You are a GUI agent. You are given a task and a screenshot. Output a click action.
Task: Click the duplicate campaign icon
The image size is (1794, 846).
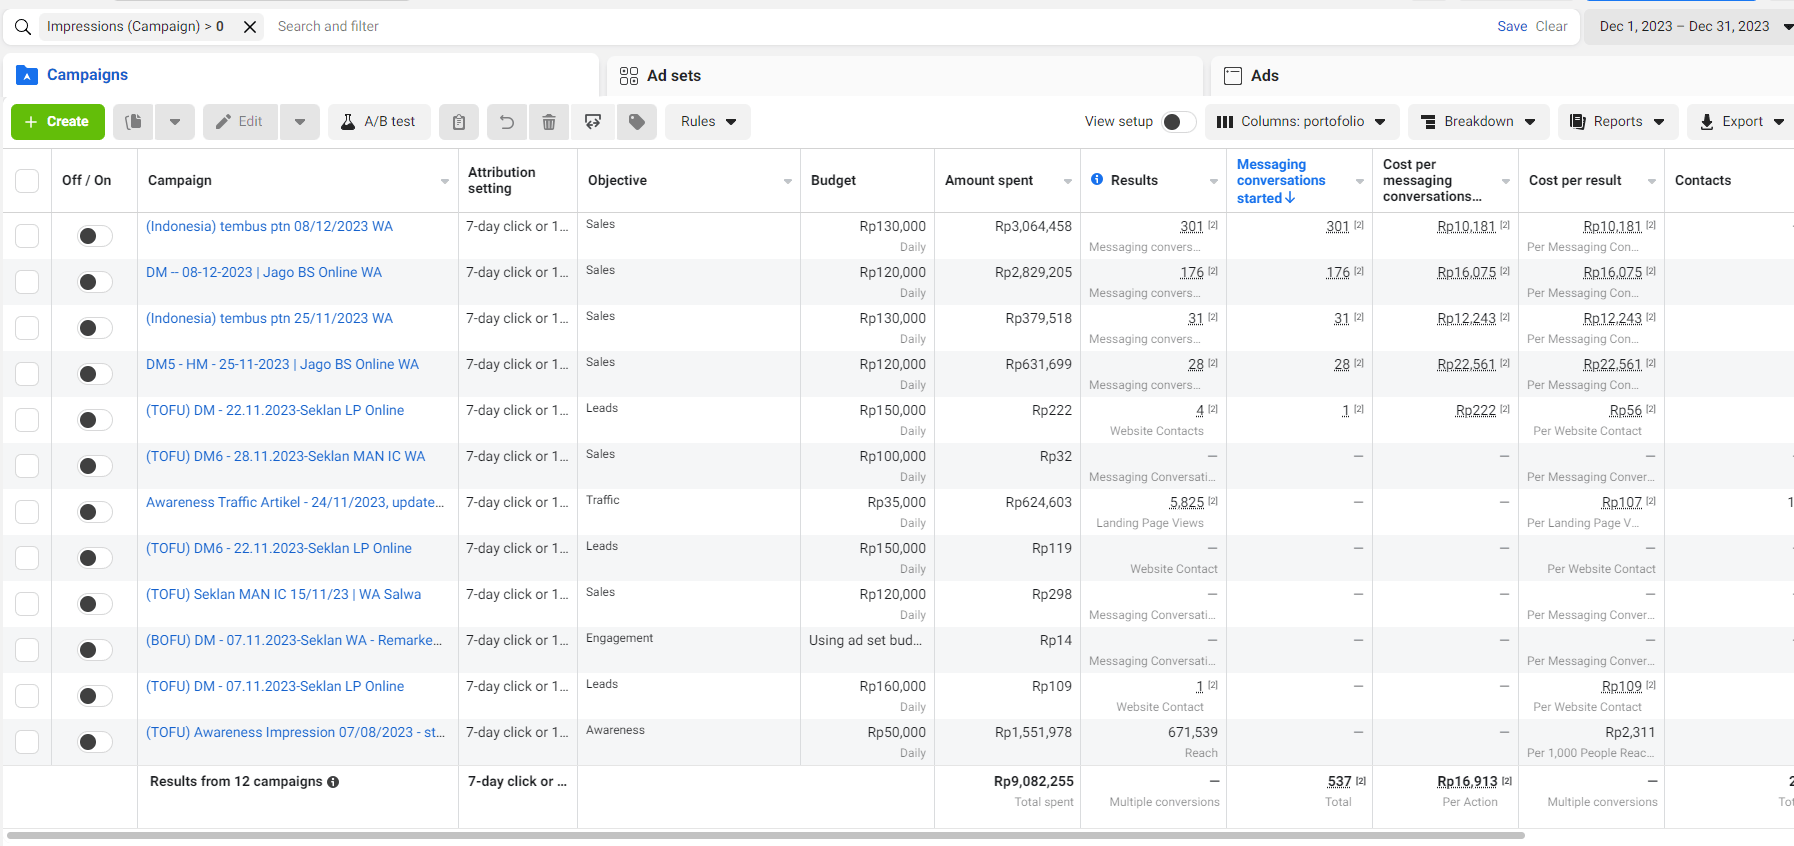[133, 122]
